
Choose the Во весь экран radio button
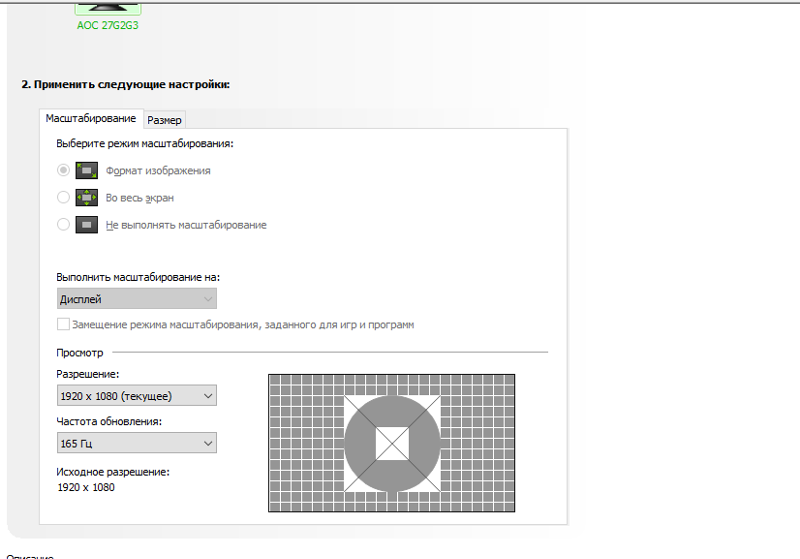click(64, 198)
